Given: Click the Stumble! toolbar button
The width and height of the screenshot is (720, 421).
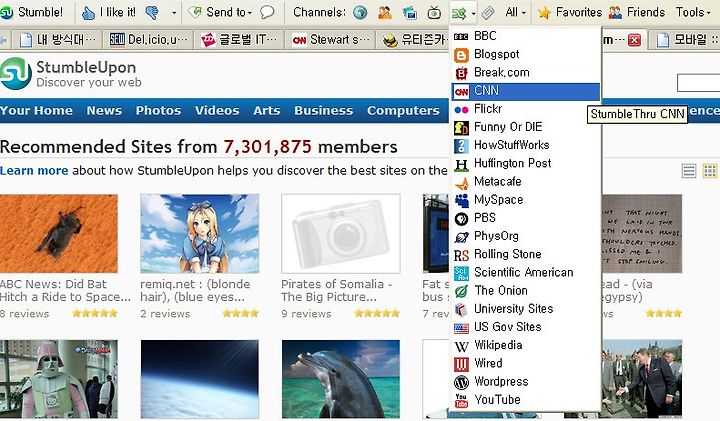Looking at the screenshot, I should point(32,12).
